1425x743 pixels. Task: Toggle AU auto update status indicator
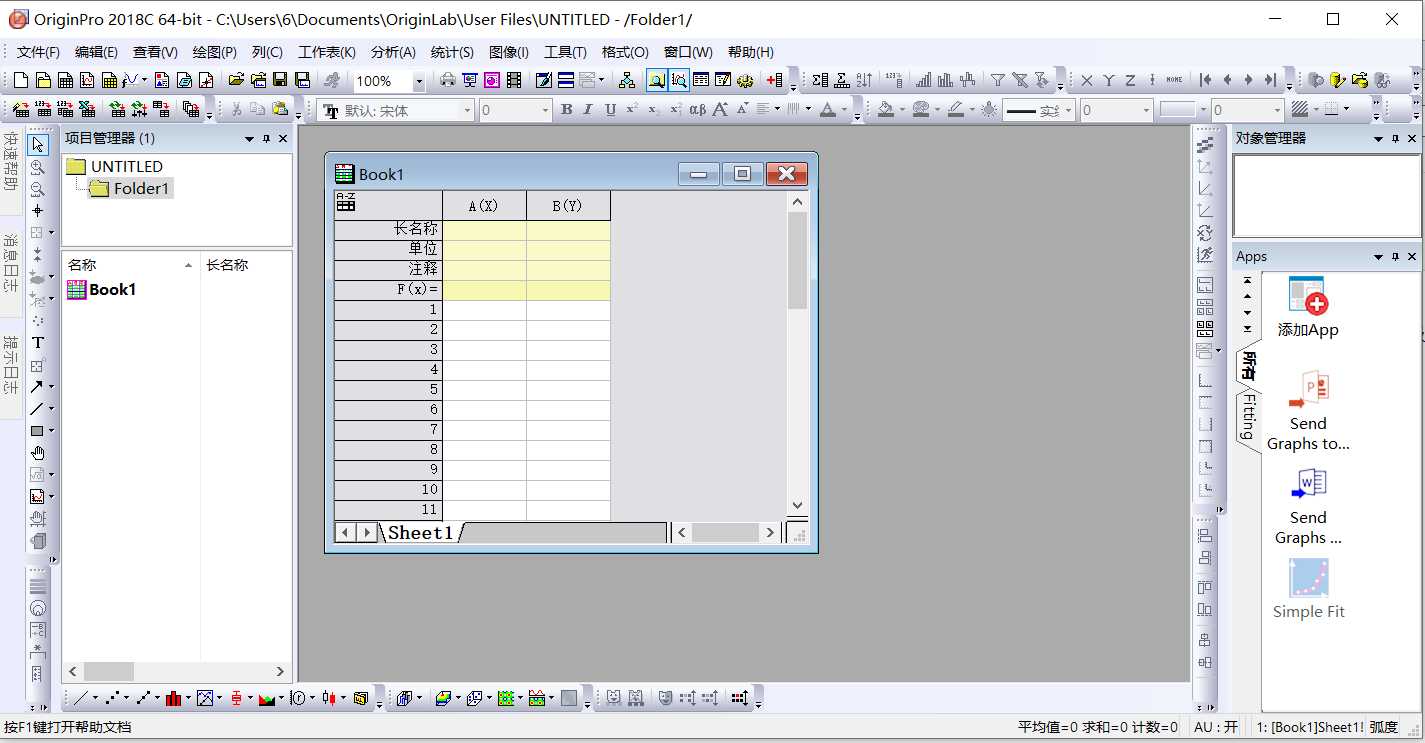tap(1216, 727)
